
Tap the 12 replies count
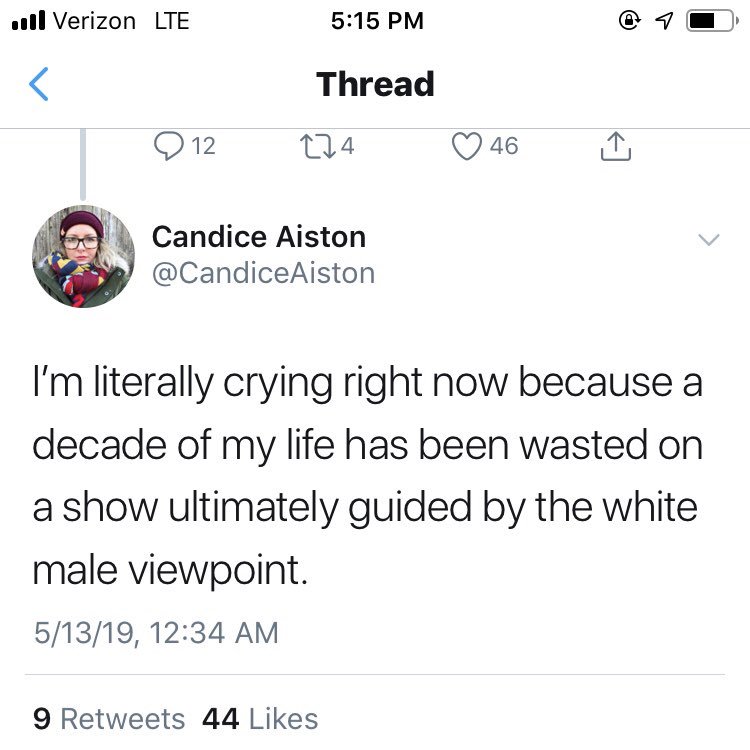(x=203, y=146)
